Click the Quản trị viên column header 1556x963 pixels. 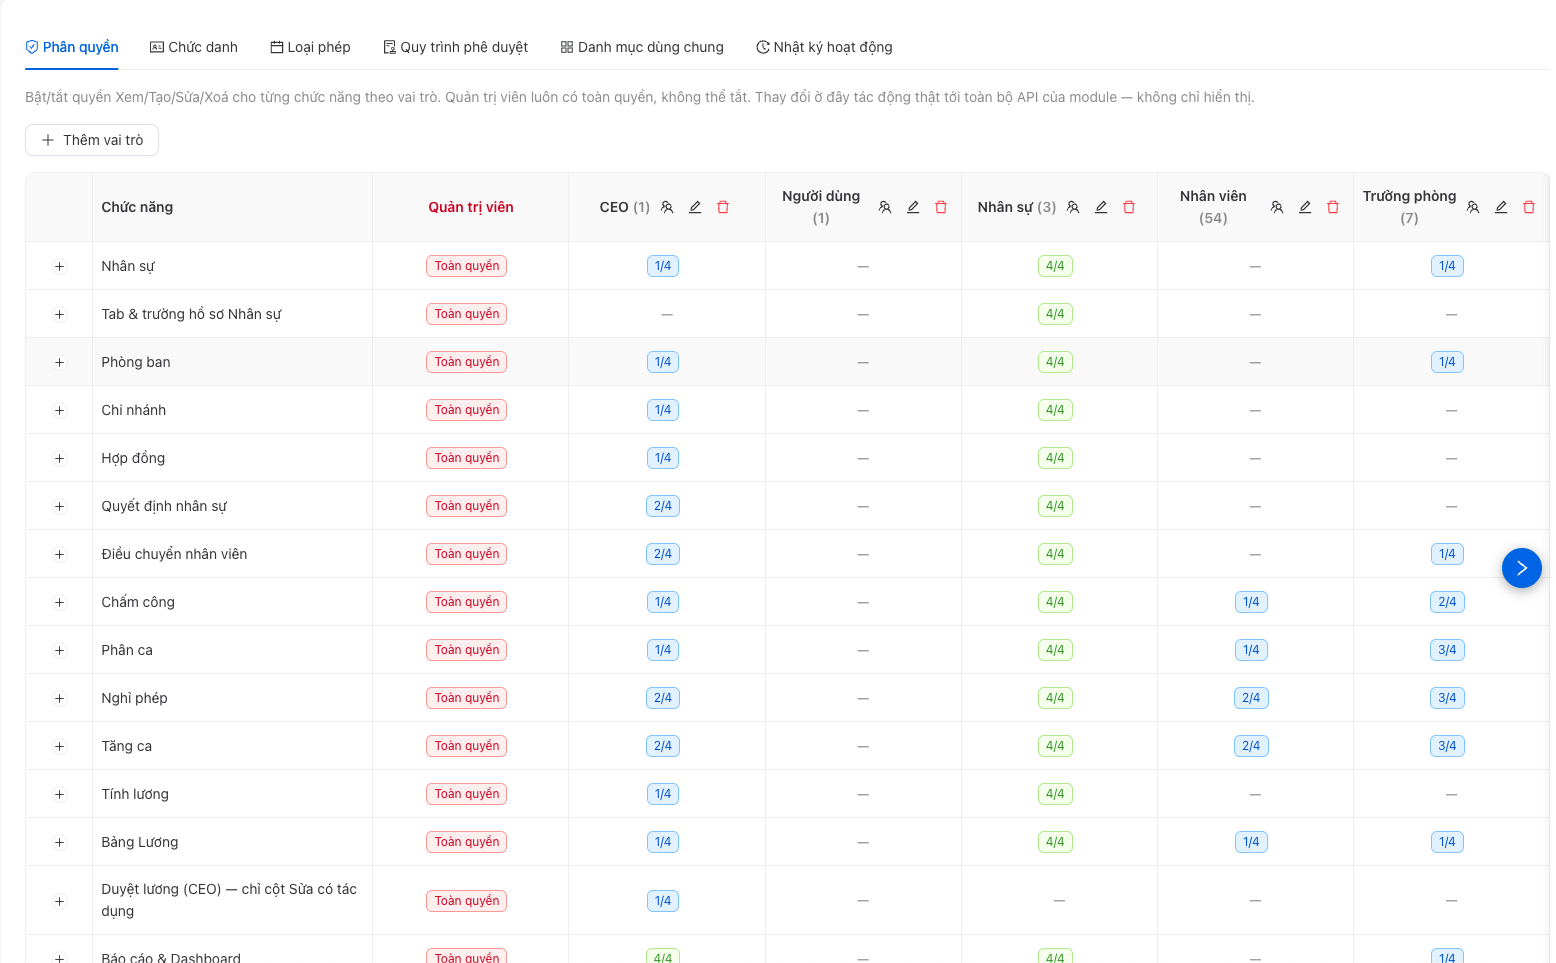click(471, 207)
